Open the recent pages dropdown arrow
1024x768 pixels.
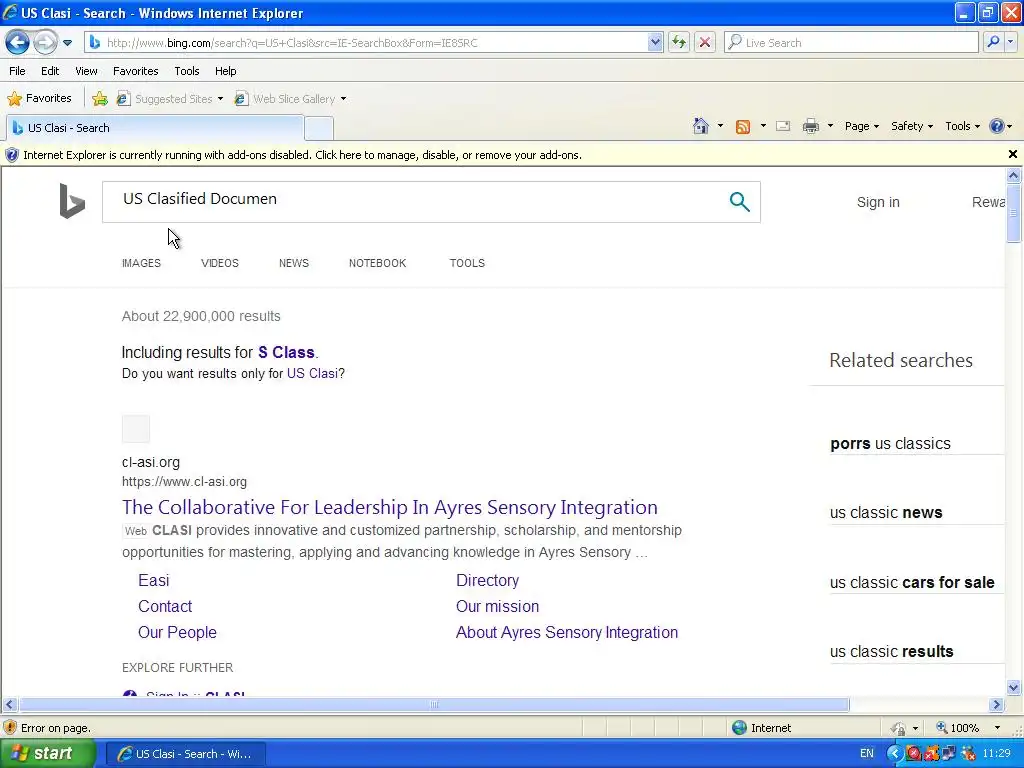[x=67, y=43]
